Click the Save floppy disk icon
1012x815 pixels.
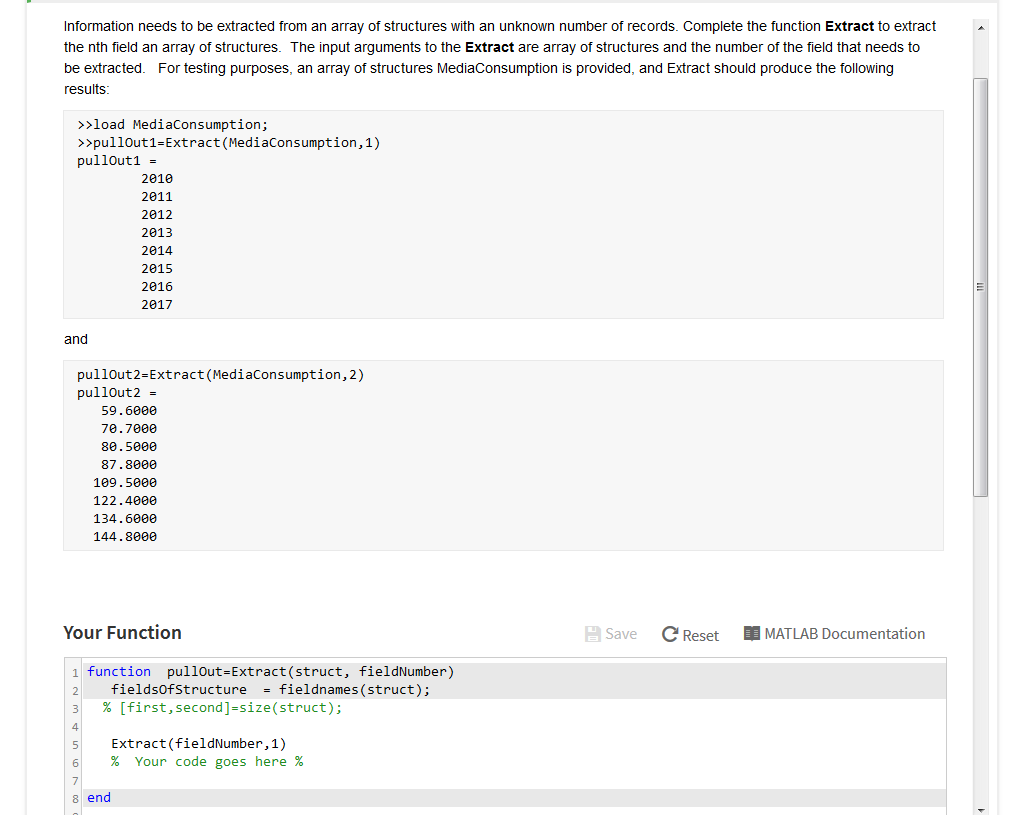pyautogui.click(x=593, y=634)
